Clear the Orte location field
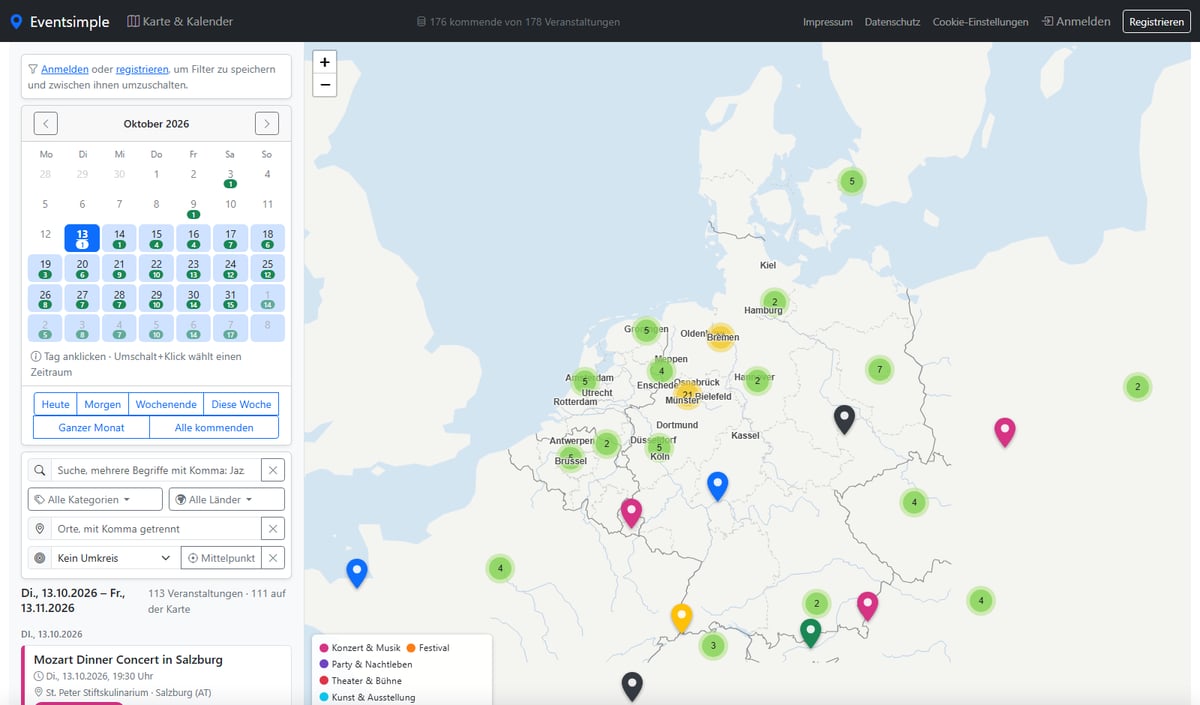 click(273, 529)
